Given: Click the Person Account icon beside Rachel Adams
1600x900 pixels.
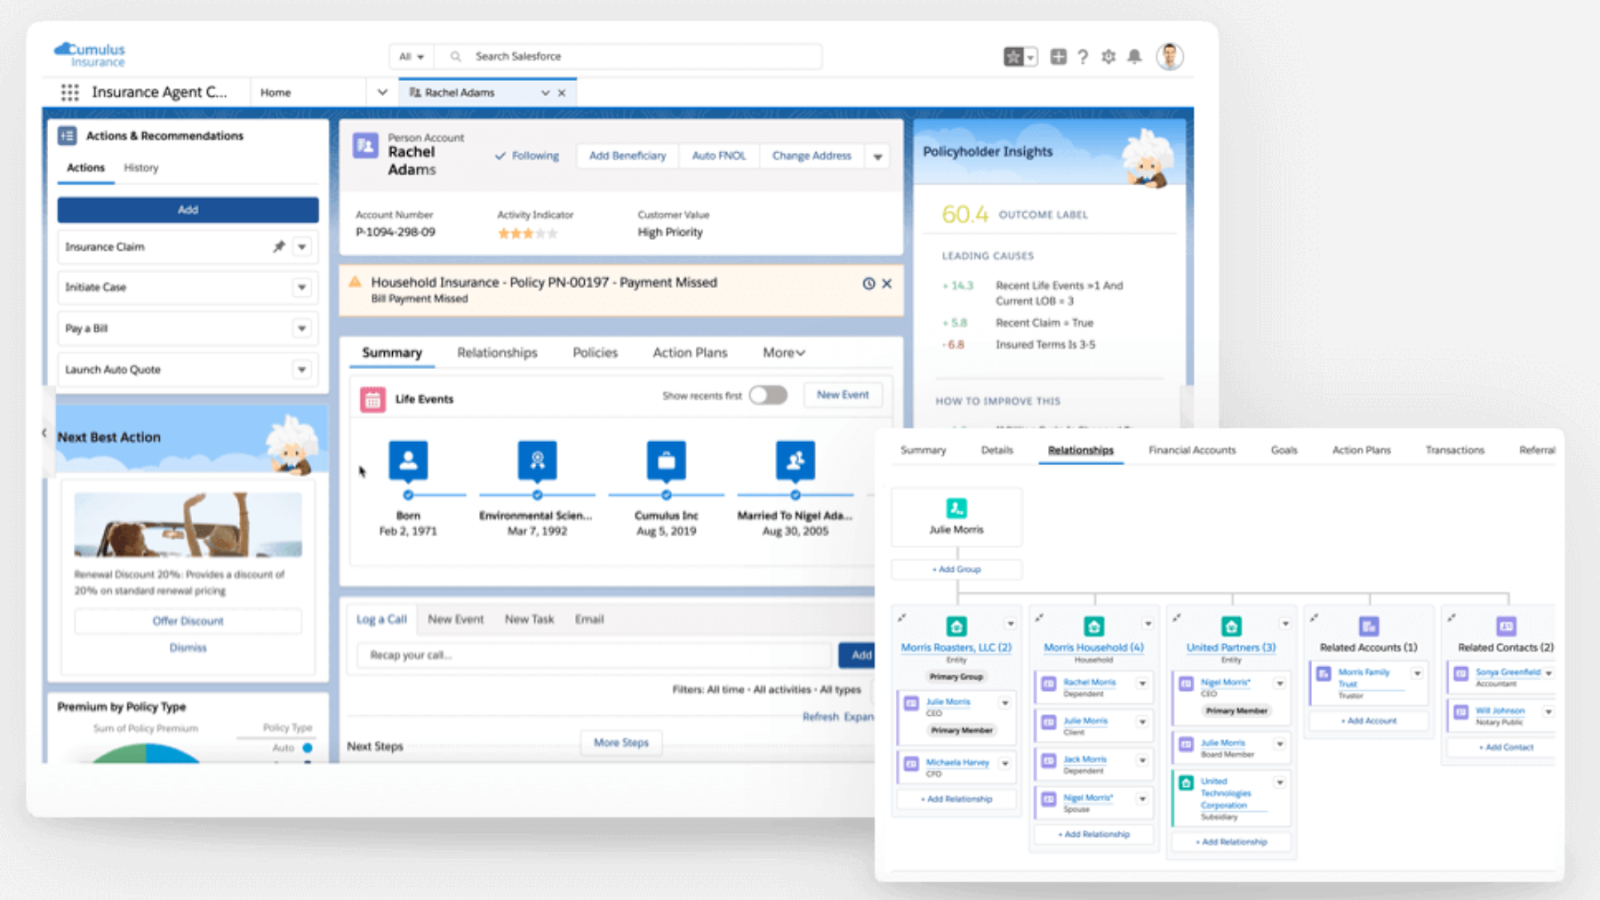Looking at the screenshot, I should click(x=365, y=146).
